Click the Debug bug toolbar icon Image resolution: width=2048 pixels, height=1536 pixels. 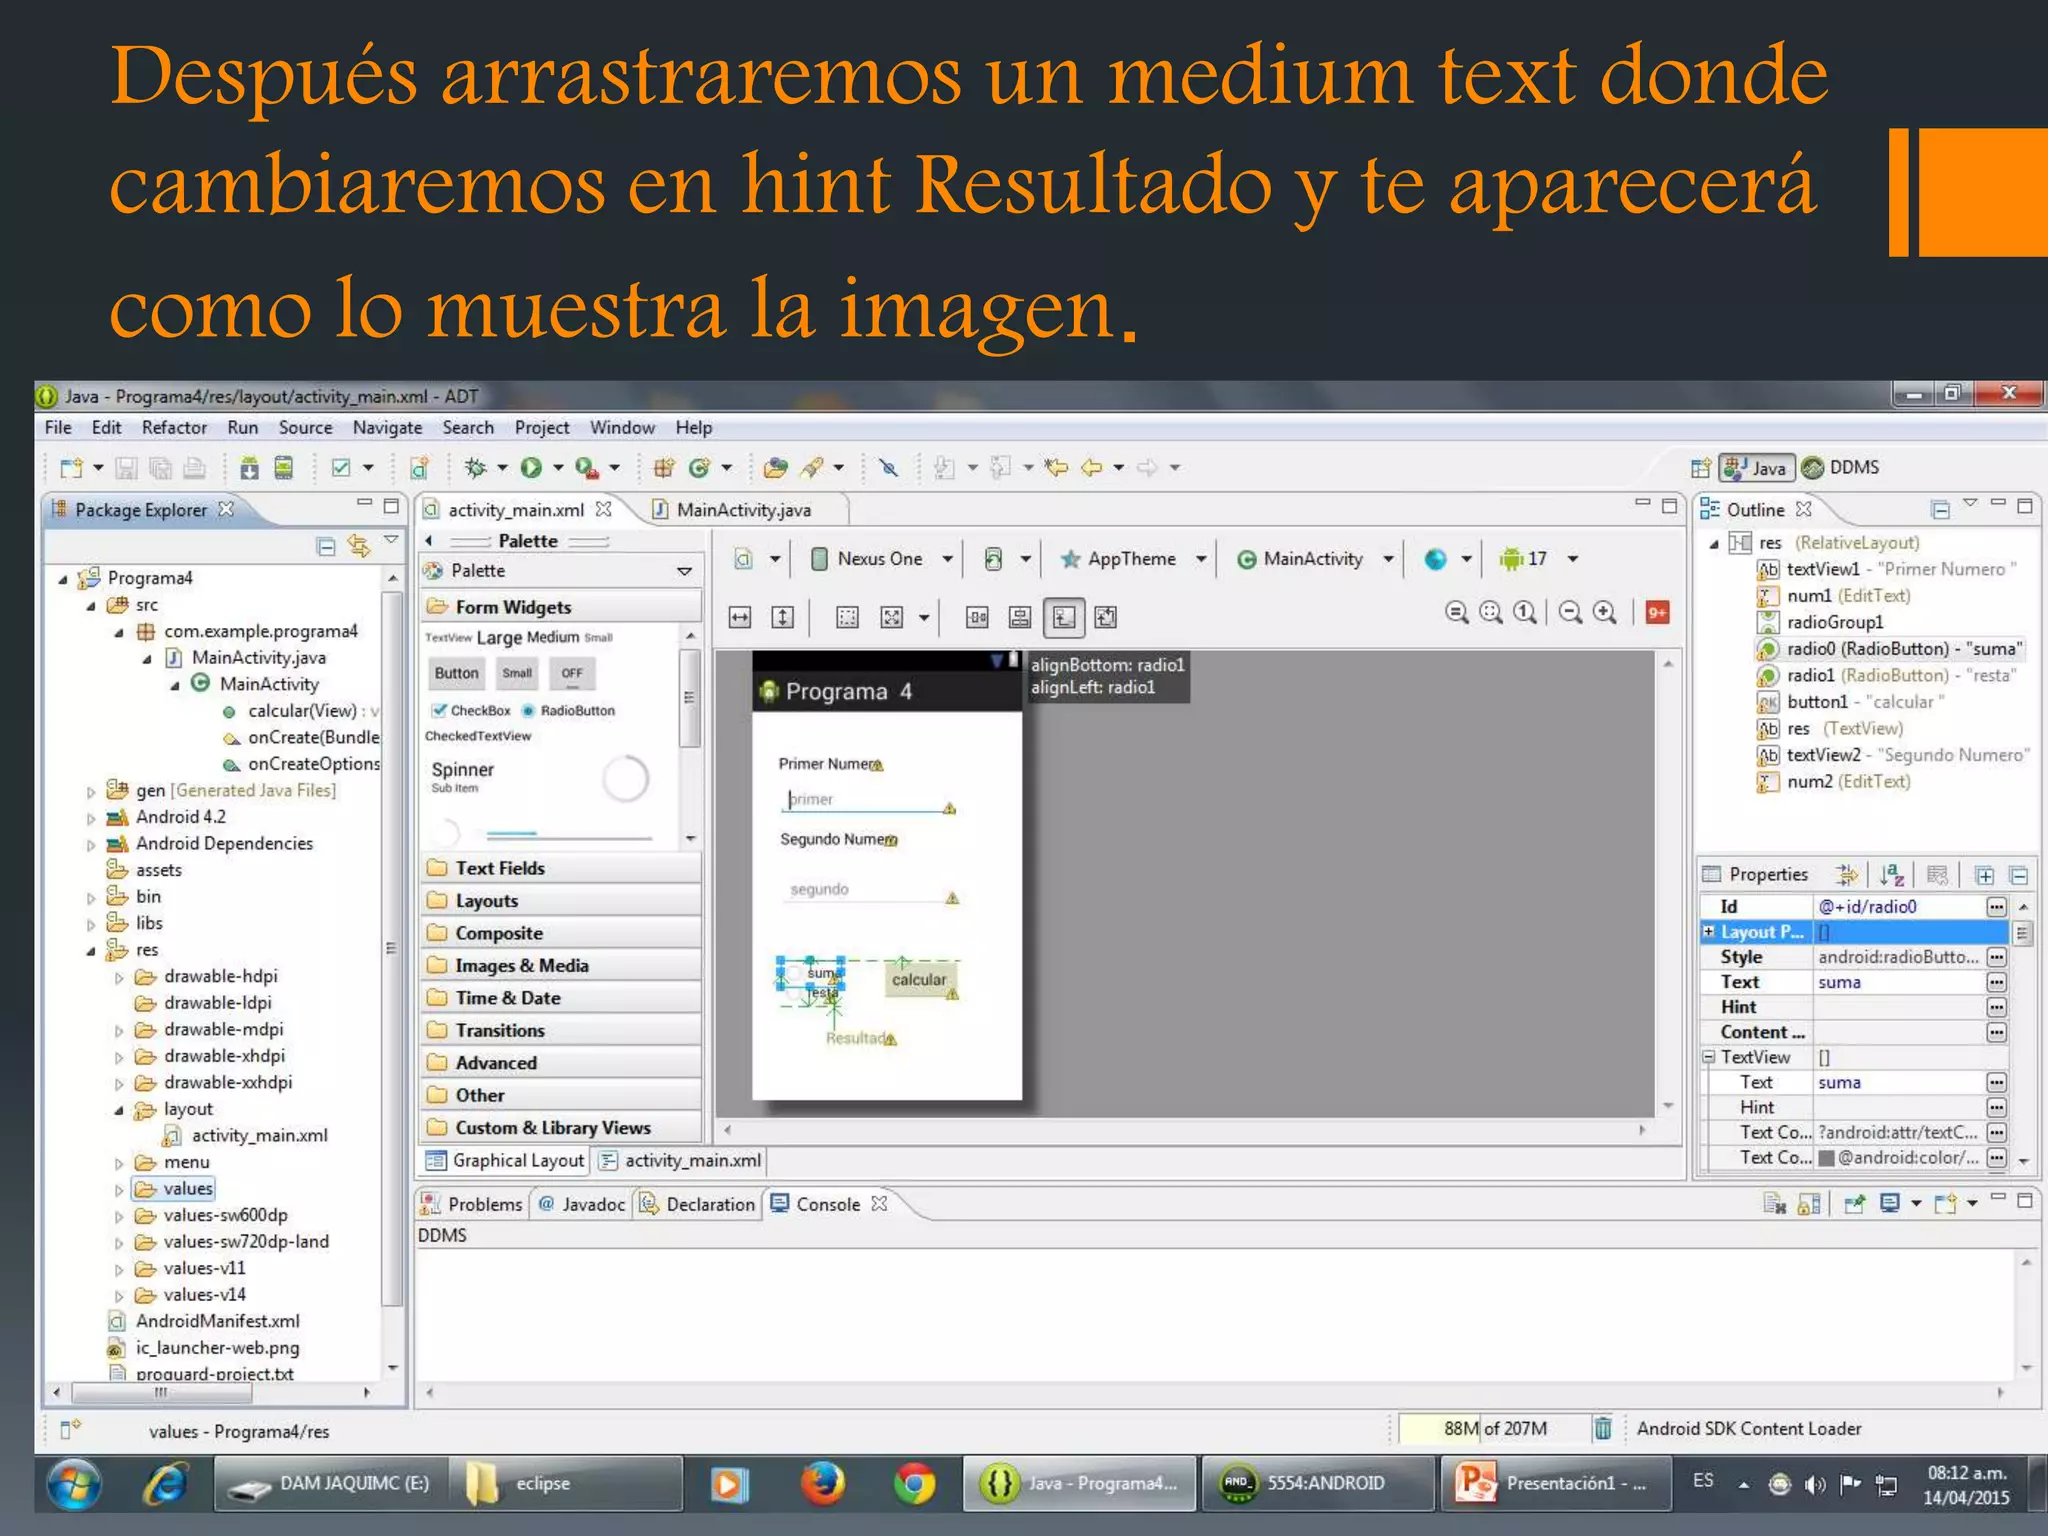click(476, 467)
